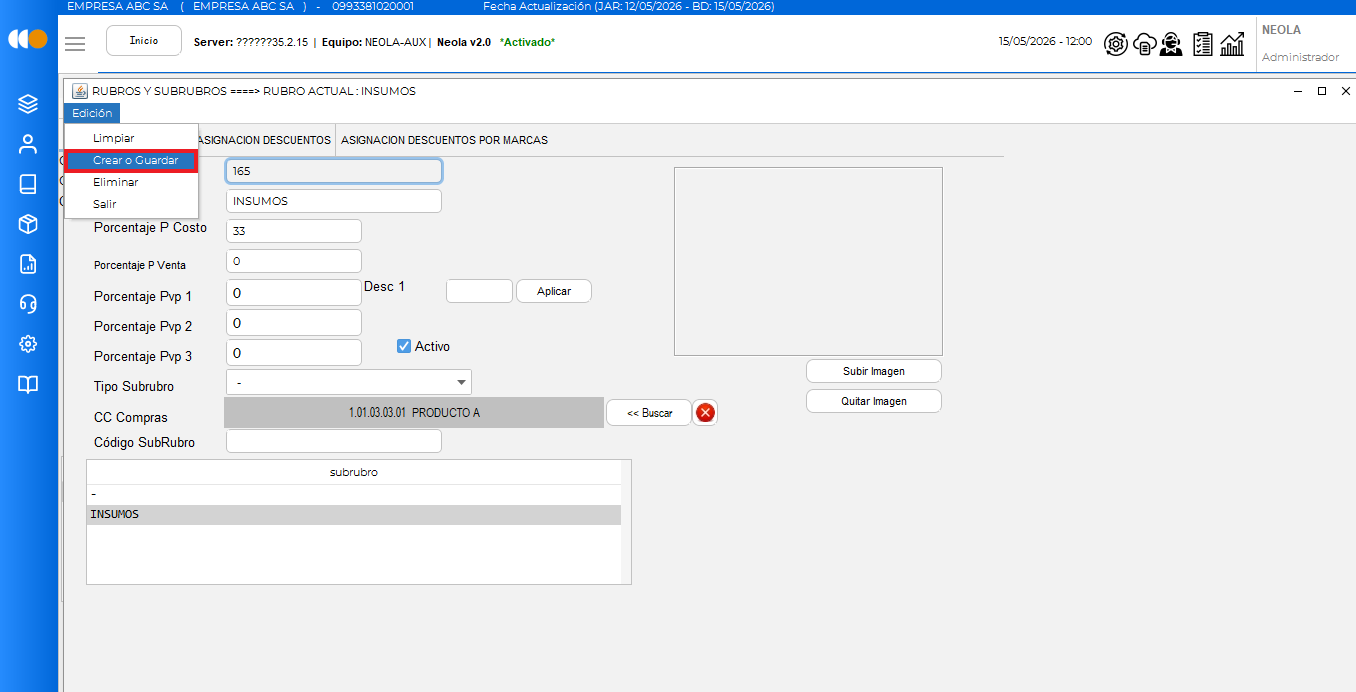Screen dimensions: 1356x692
Task: Open the ASIGNACION DESCUENTOS tab
Action: (265, 140)
